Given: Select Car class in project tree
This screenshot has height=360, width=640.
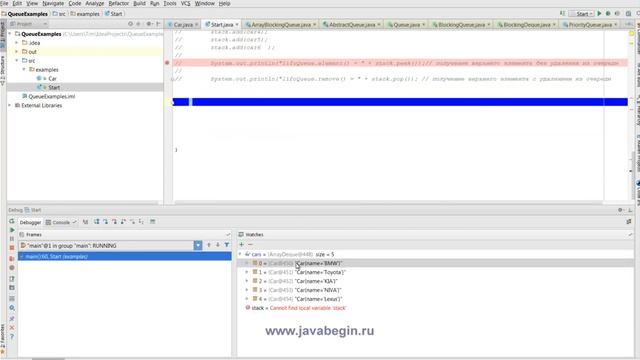Looking at the screenshot, I should pyautogui.click(x=52, y=78).
